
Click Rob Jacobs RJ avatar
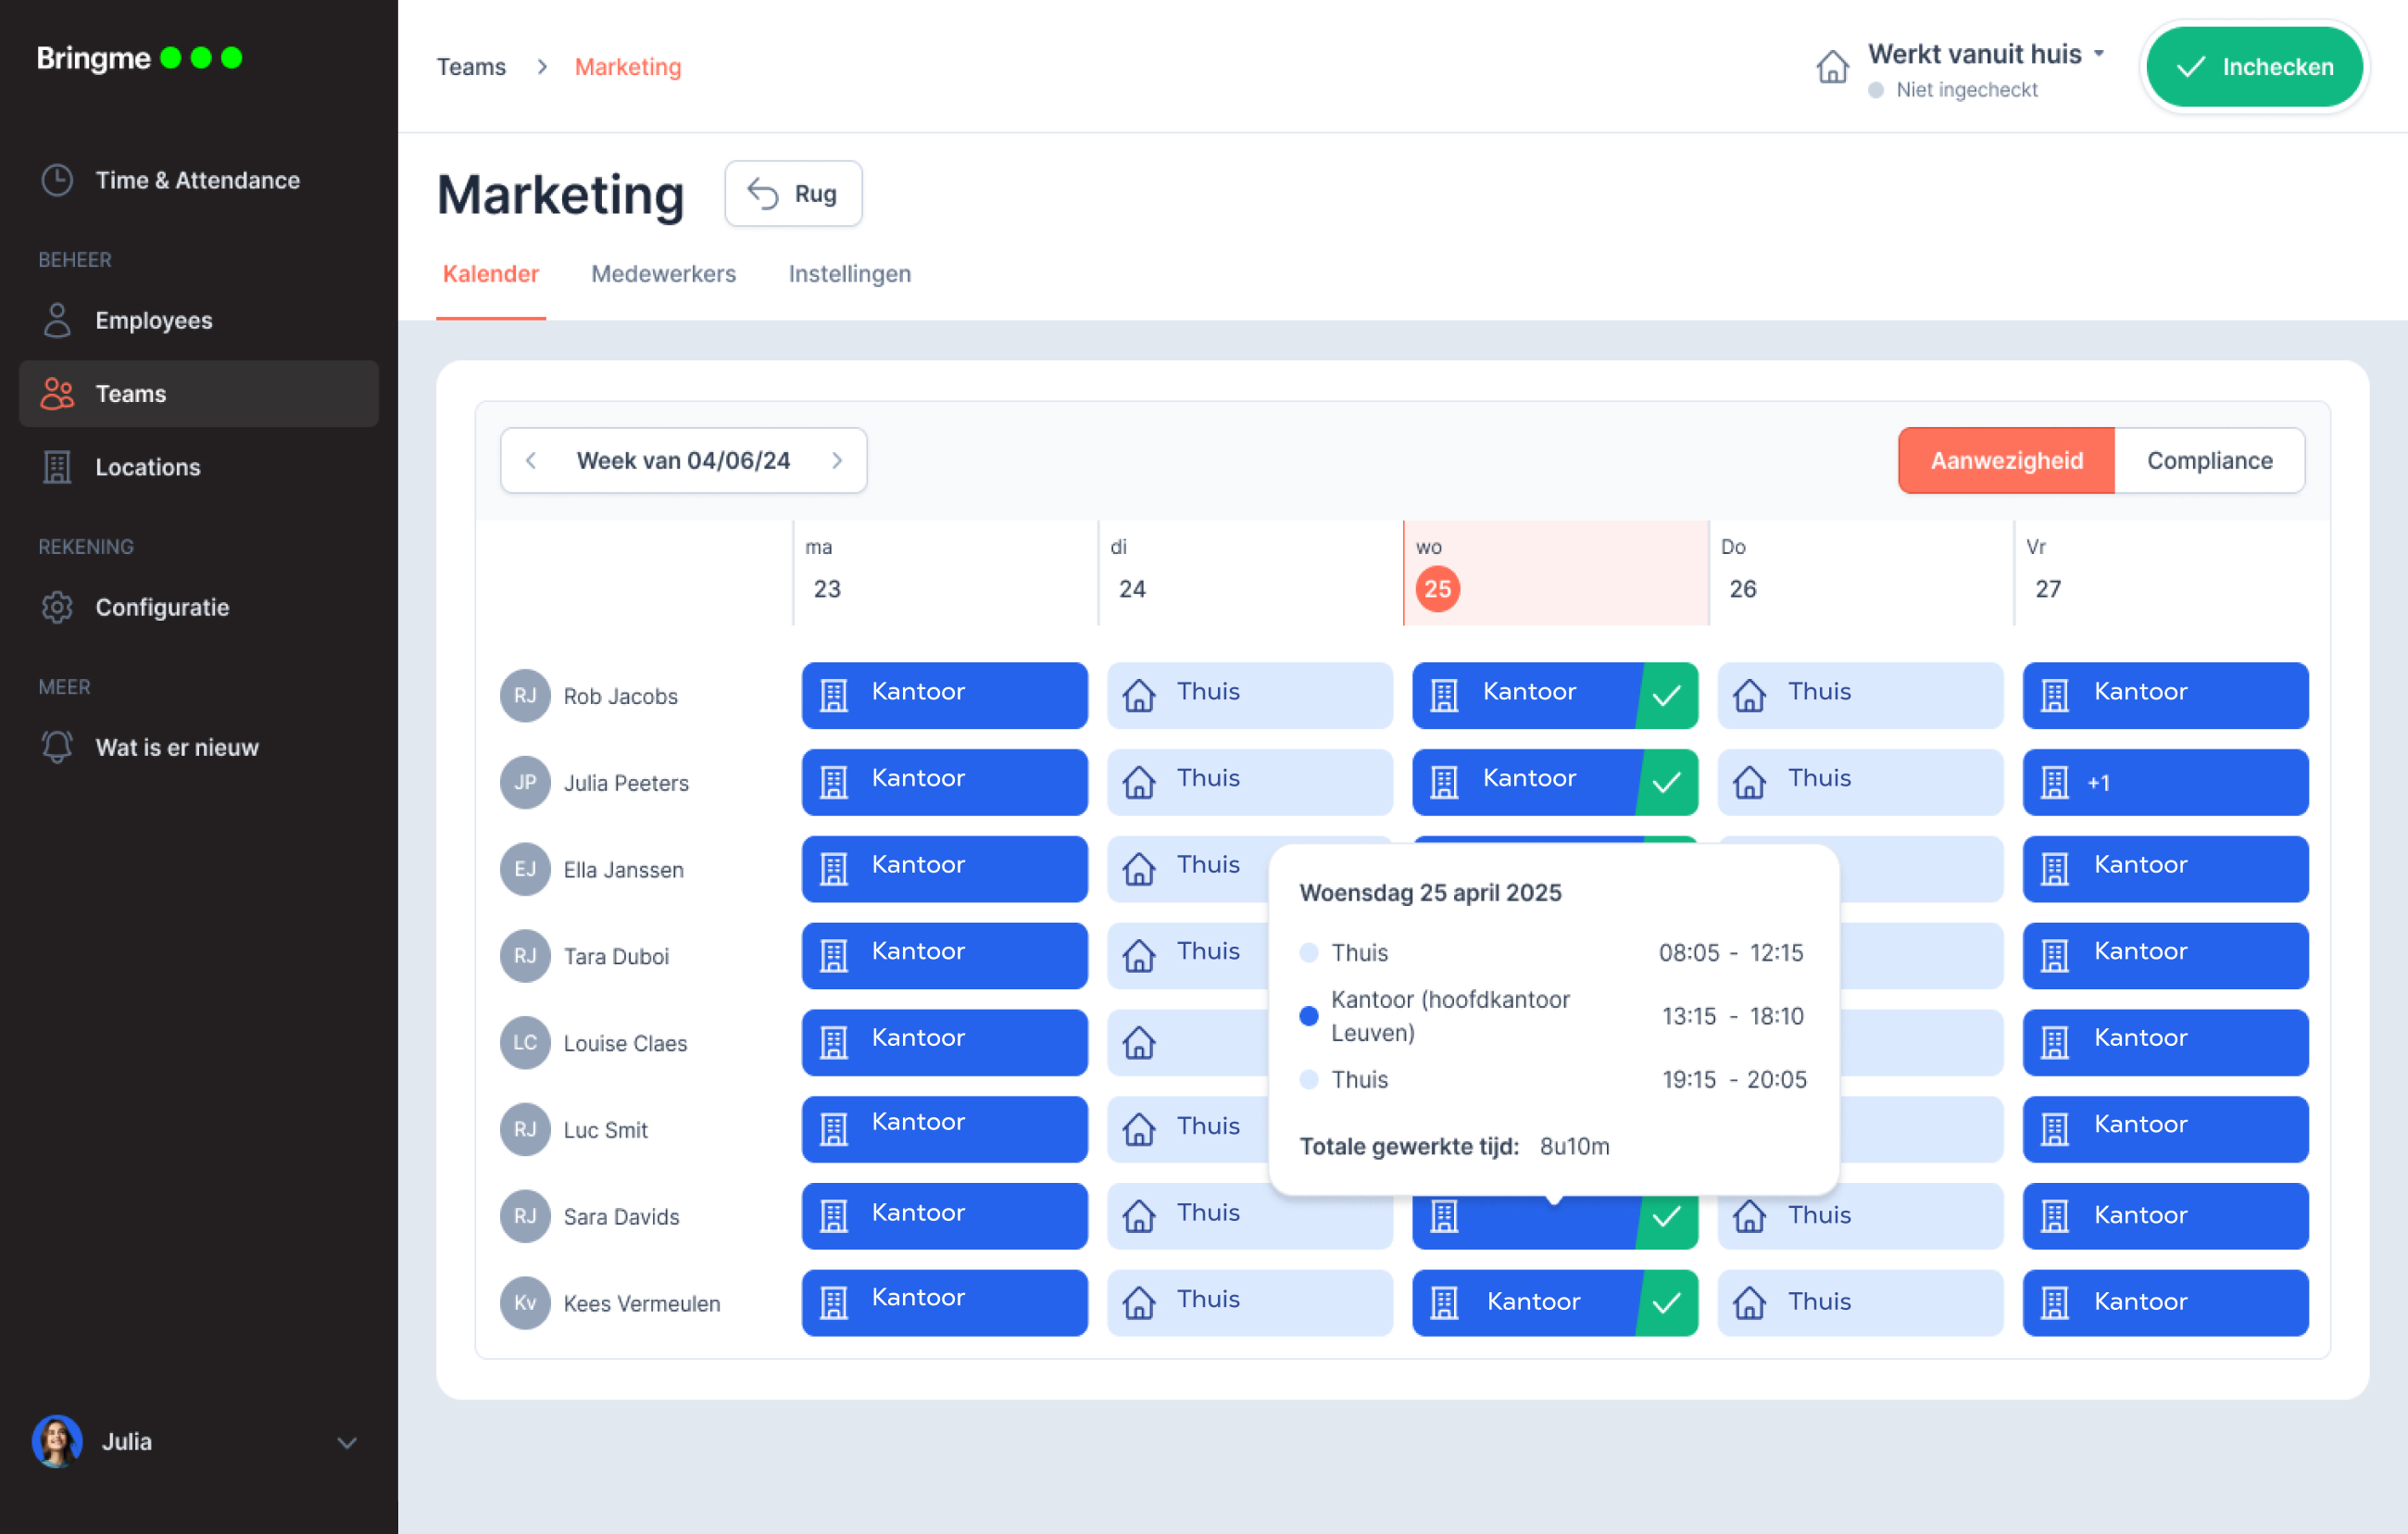525,695
